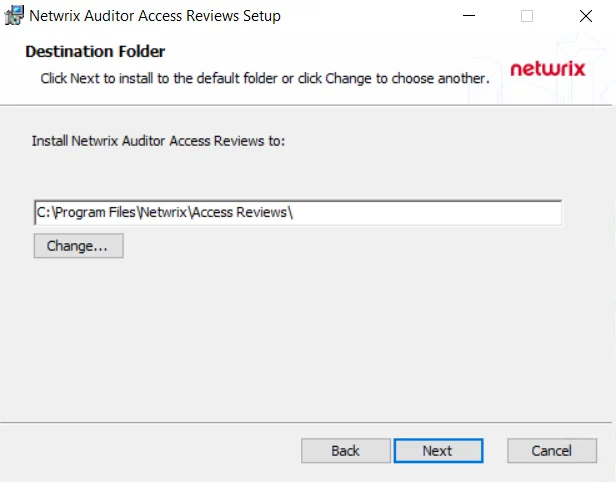Close the setup window

tap(586, 16)
